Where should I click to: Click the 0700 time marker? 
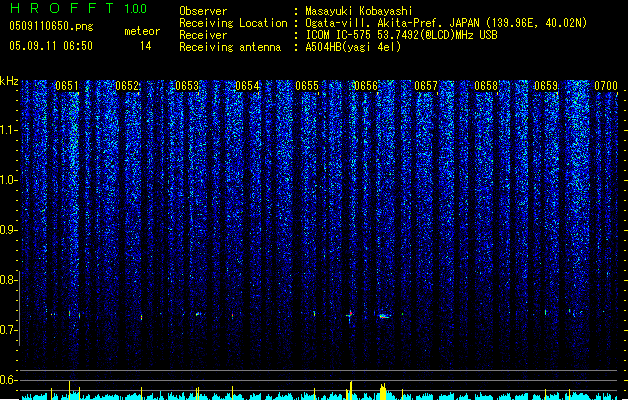click(606, 86)
